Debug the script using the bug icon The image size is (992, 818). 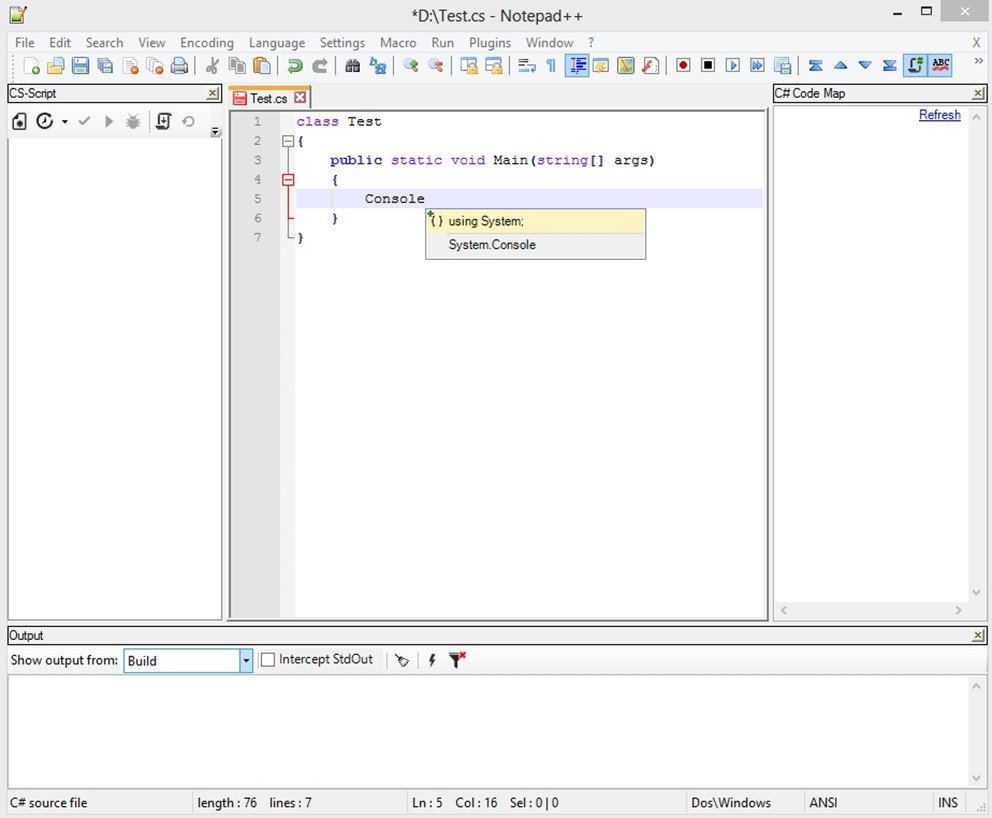133,121
